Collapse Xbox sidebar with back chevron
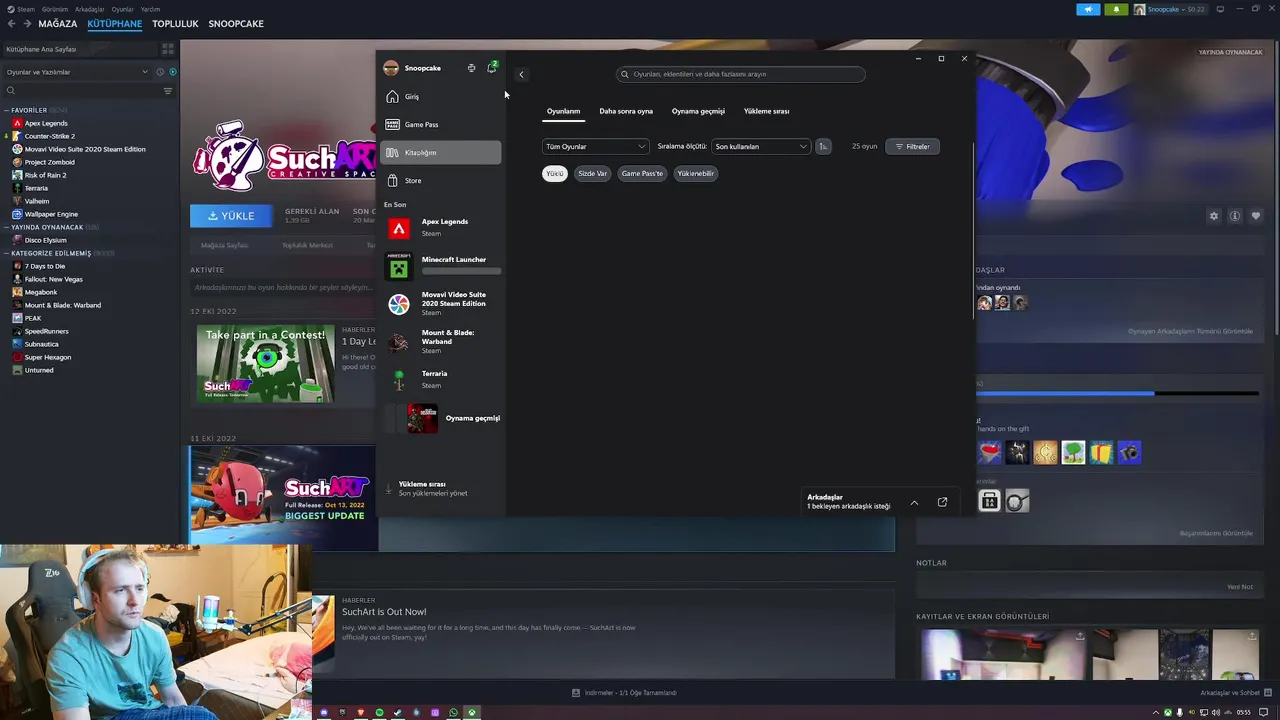 click(521, 74)
